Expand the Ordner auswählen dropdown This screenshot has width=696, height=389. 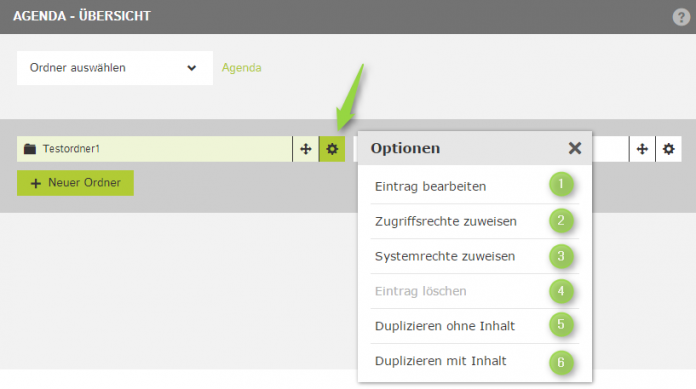[115, 68]
